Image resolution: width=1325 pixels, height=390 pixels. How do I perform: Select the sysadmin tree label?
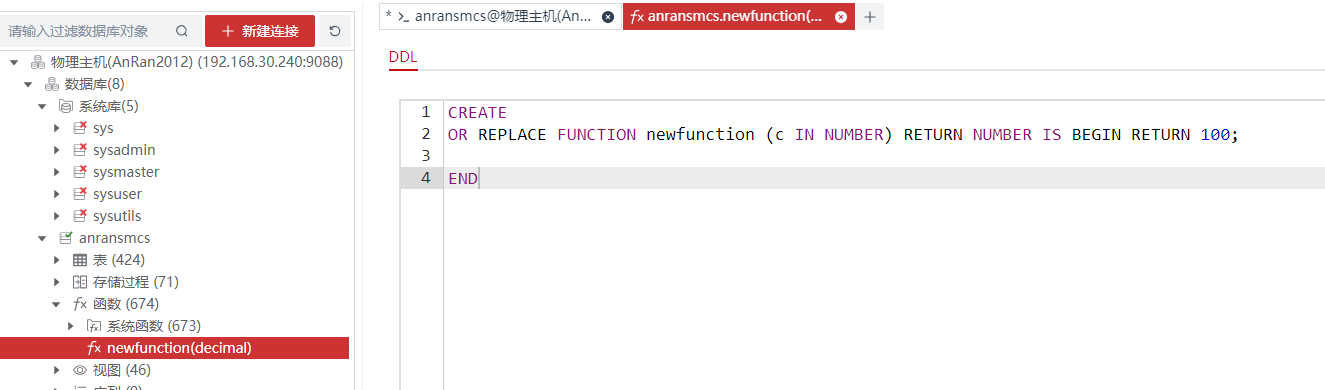(x=124, y=150)
